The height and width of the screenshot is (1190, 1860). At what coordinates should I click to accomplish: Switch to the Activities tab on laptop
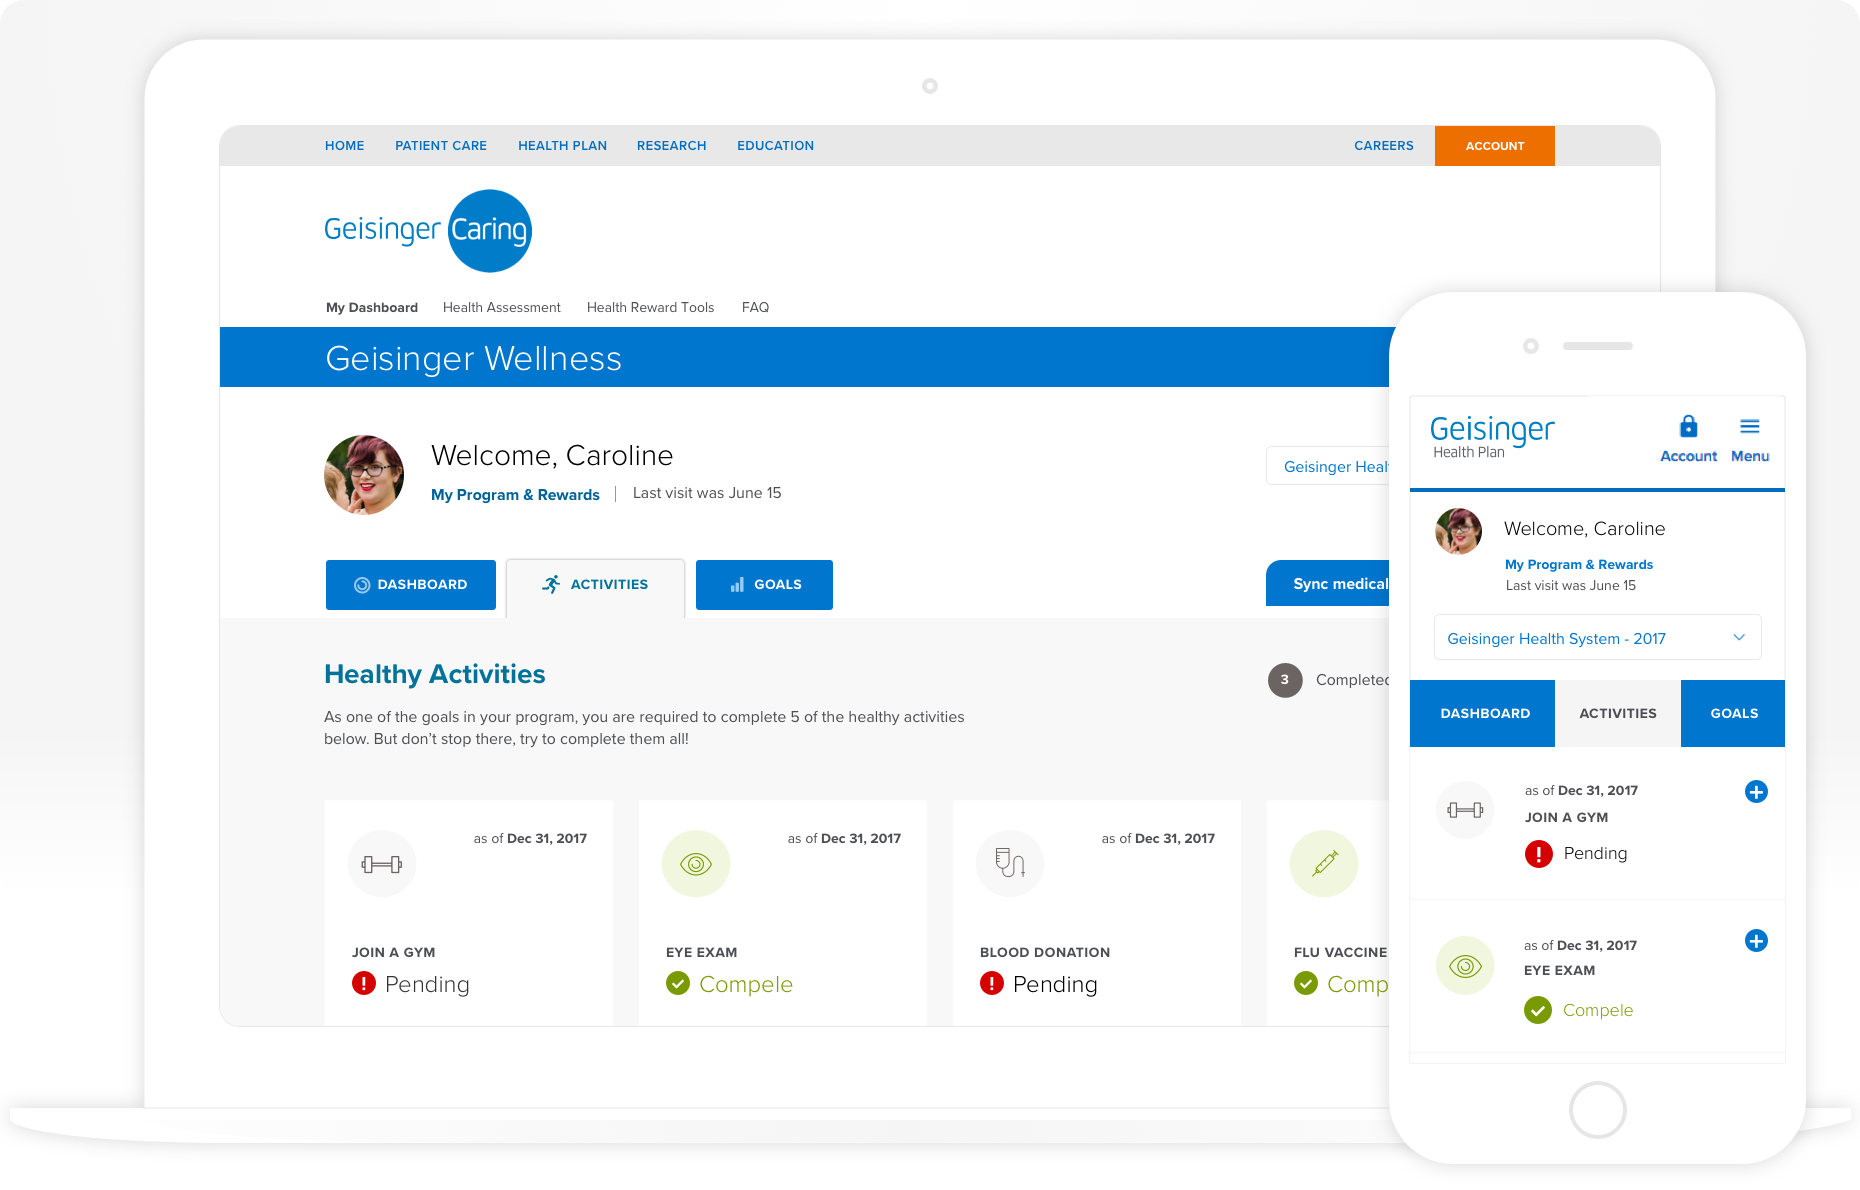point(596,586)
